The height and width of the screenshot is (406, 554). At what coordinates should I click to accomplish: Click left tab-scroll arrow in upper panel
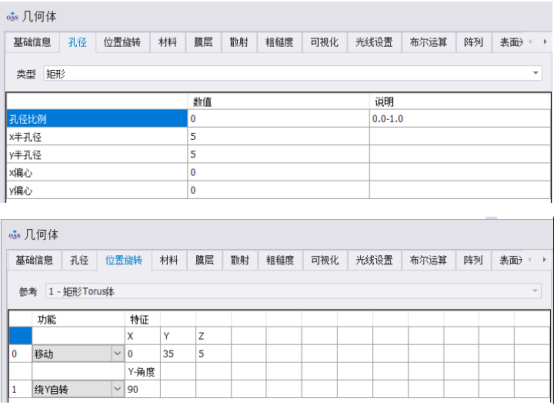(x=530, y=42)
